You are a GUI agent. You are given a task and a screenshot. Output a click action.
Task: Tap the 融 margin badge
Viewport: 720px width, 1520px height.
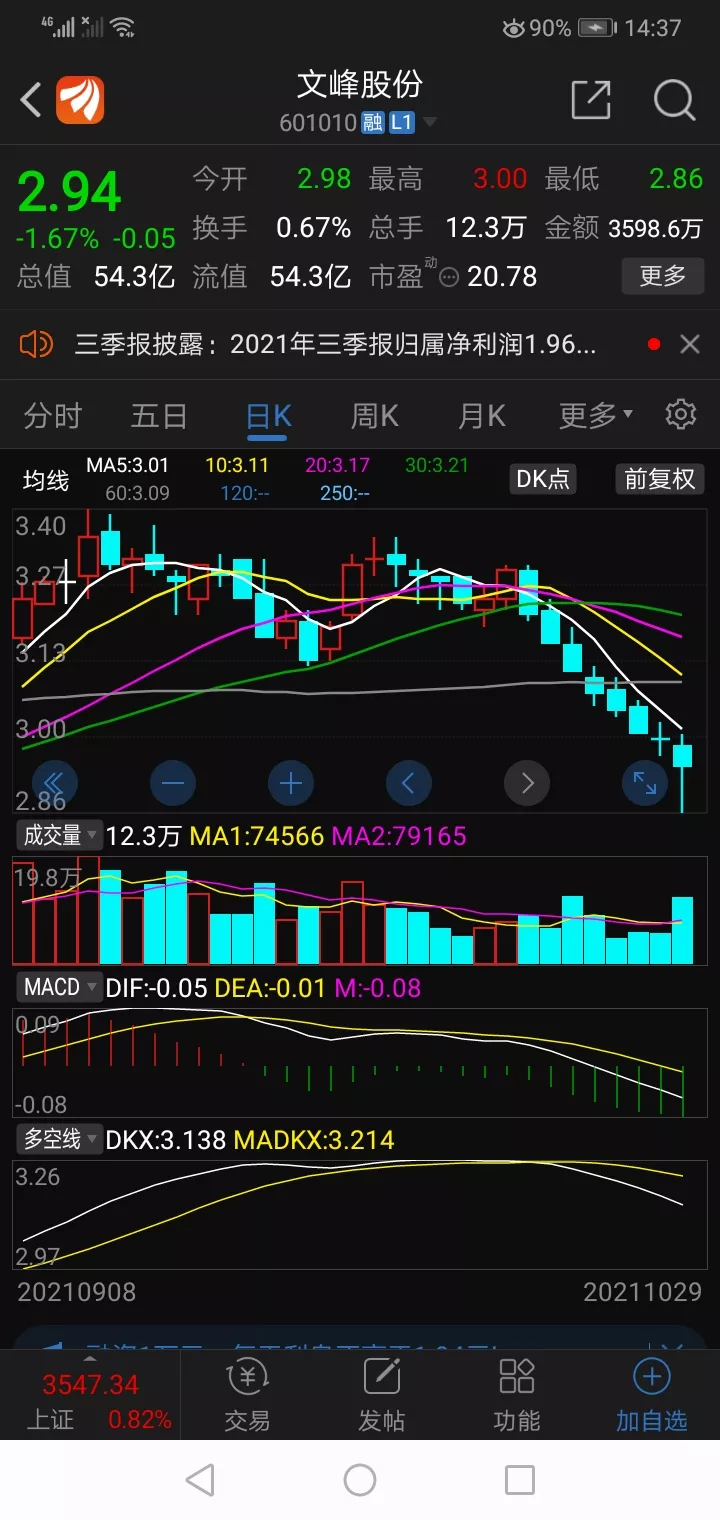click(373, 123)
